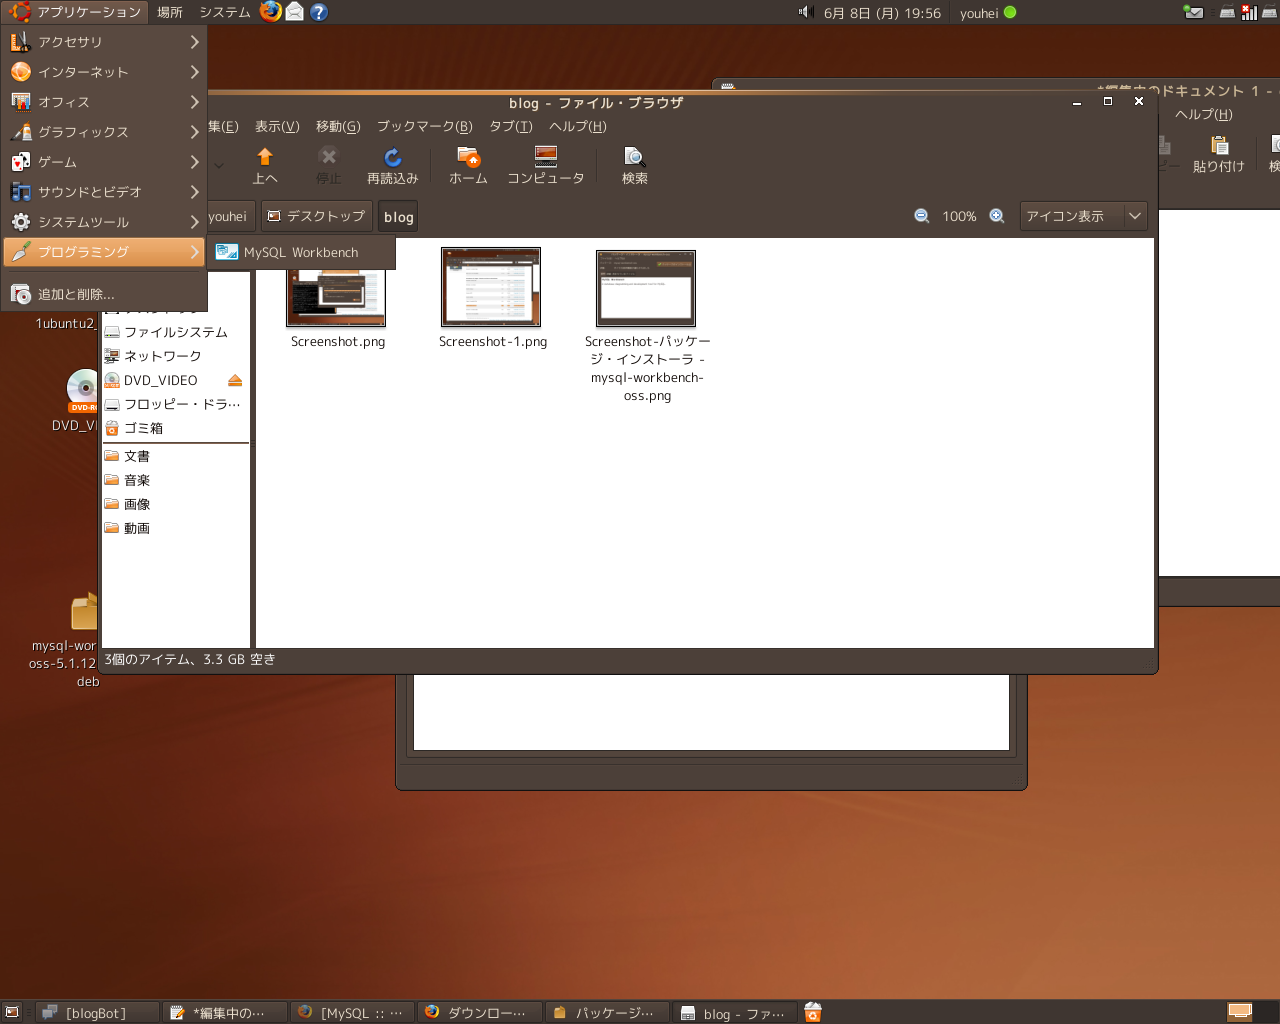Open ゴミ箱 in the sidebar

tap(143, 428)
